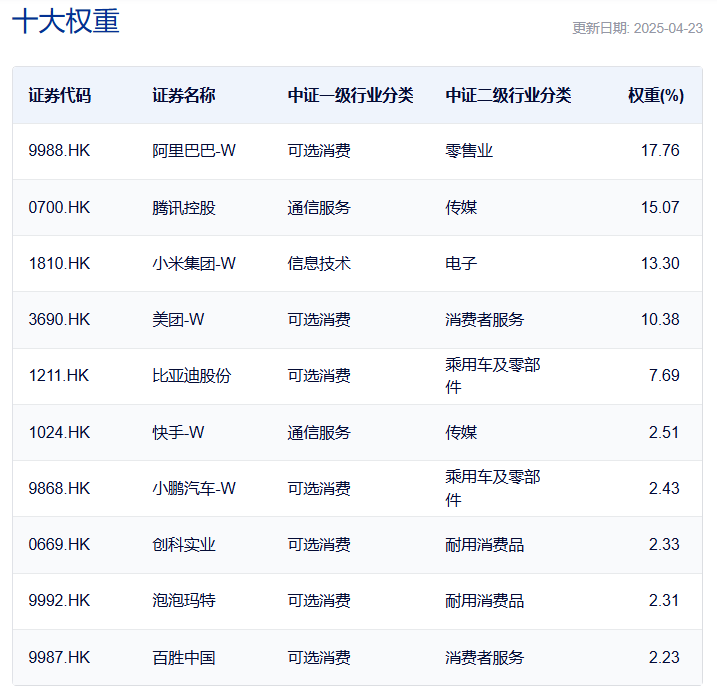Click 零售业 industry cell
The height and width of the screenshot is (697, 717).
[x=469, y=150]
